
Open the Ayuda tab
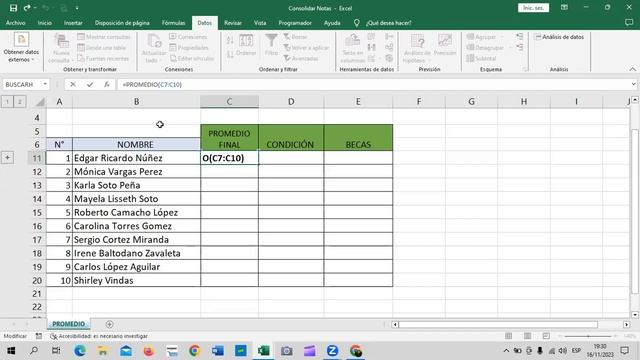click(332, 23)
